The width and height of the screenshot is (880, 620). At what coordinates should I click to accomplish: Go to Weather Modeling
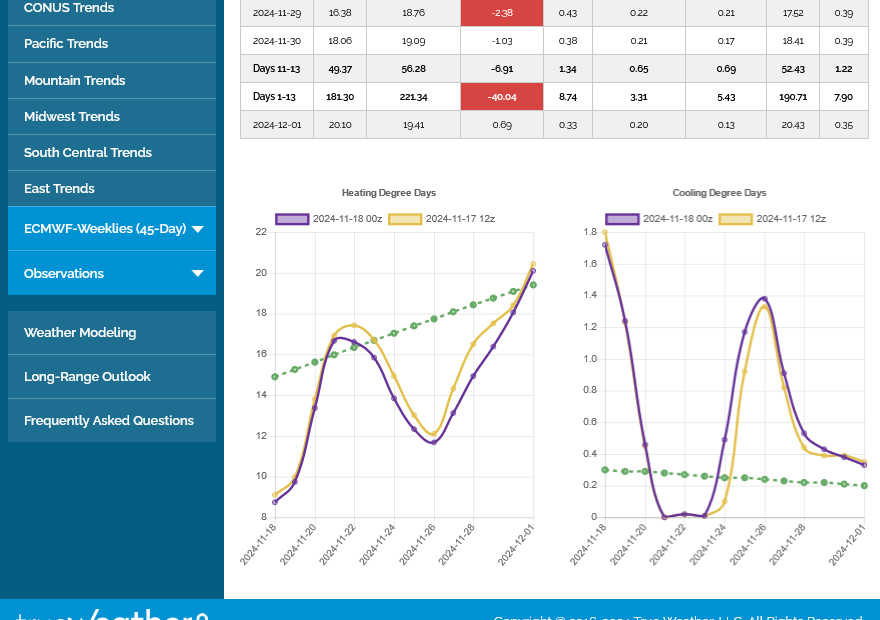coord(112,333)
